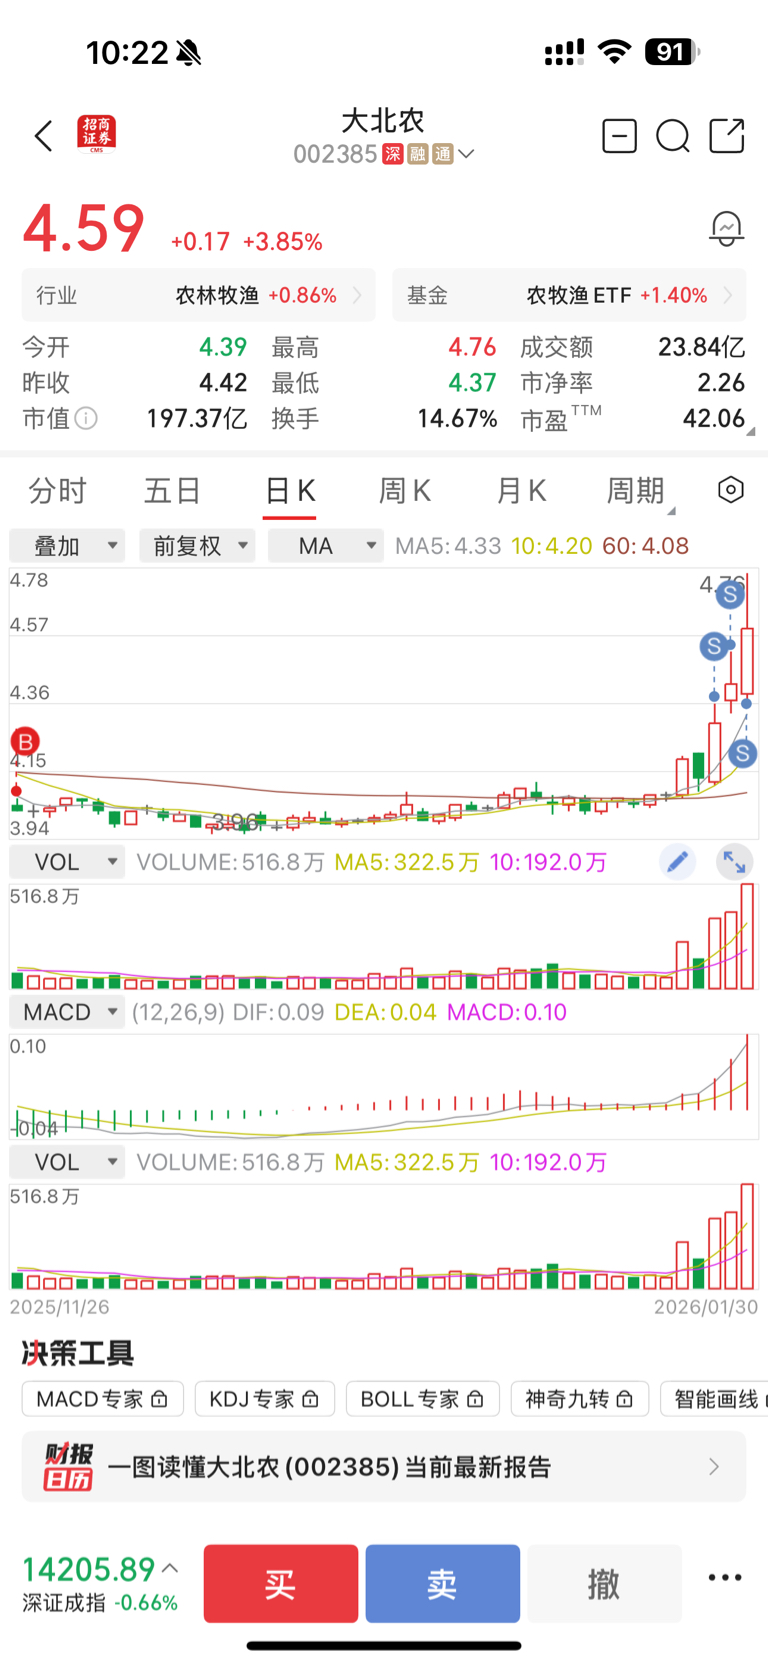768x1665 pixels.
Task: Tap the 财报日历 icon
Action: [x=68, y=1467]
